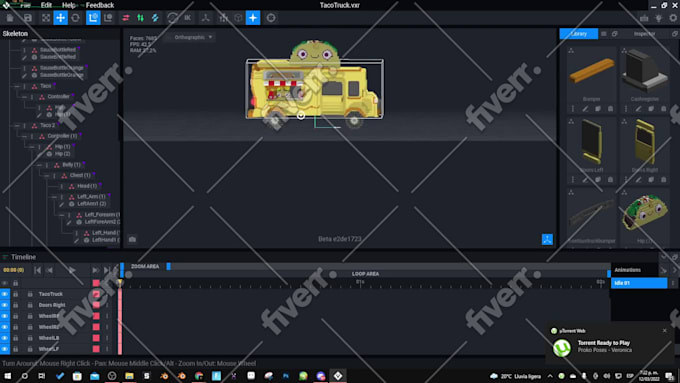This screenshot has width=680, height=383.
Task: Select the Rotate tool in toolbar
Action: (75, 18)
